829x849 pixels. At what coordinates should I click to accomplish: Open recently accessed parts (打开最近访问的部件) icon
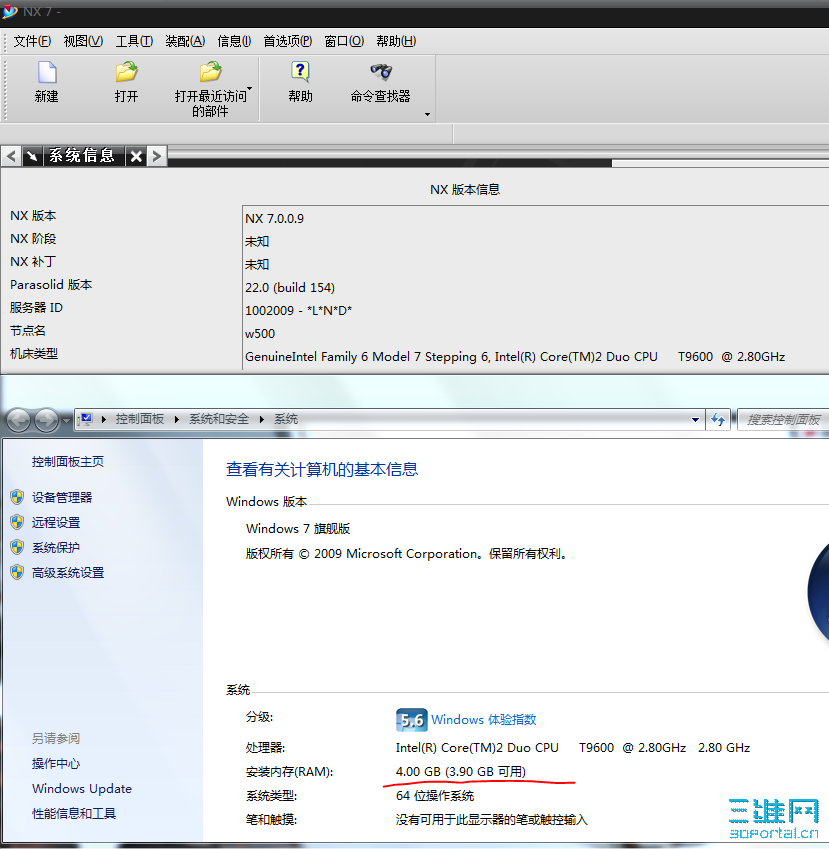(x=210, y=72)
